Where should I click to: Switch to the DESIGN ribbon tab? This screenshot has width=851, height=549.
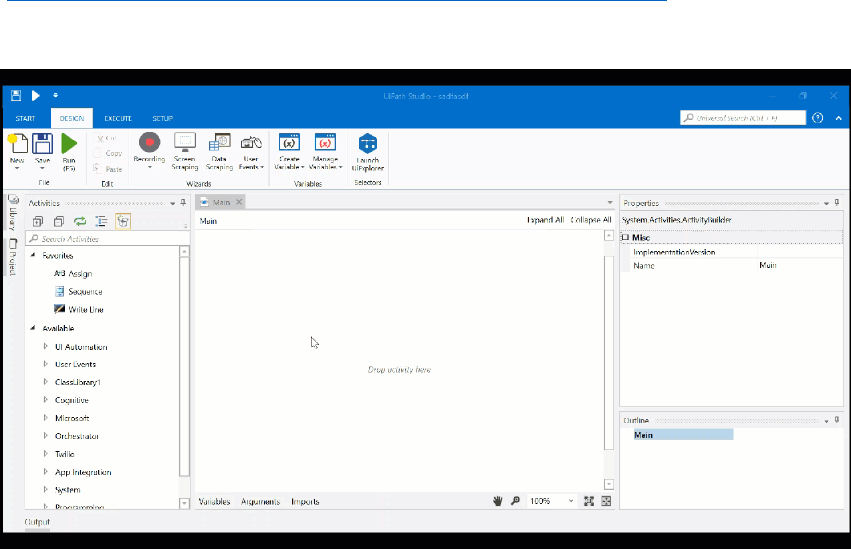pos(72,118)
